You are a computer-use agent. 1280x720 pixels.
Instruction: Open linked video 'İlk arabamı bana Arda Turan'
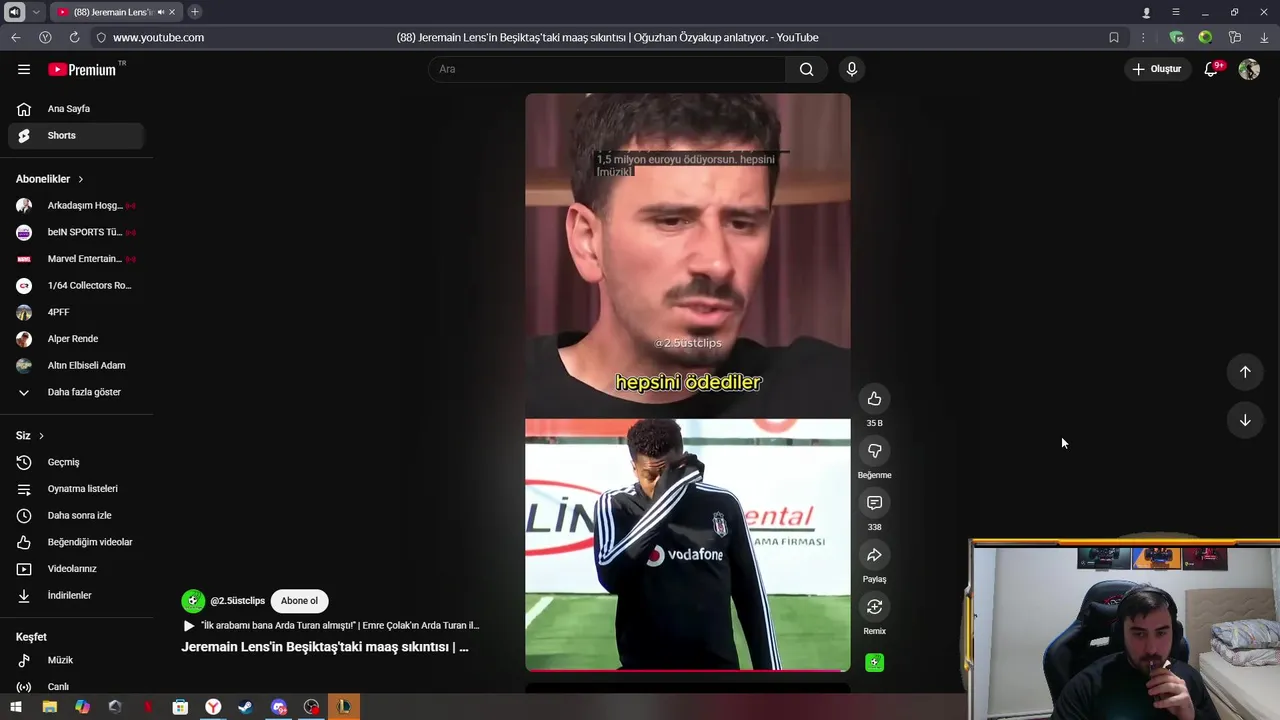331,625
